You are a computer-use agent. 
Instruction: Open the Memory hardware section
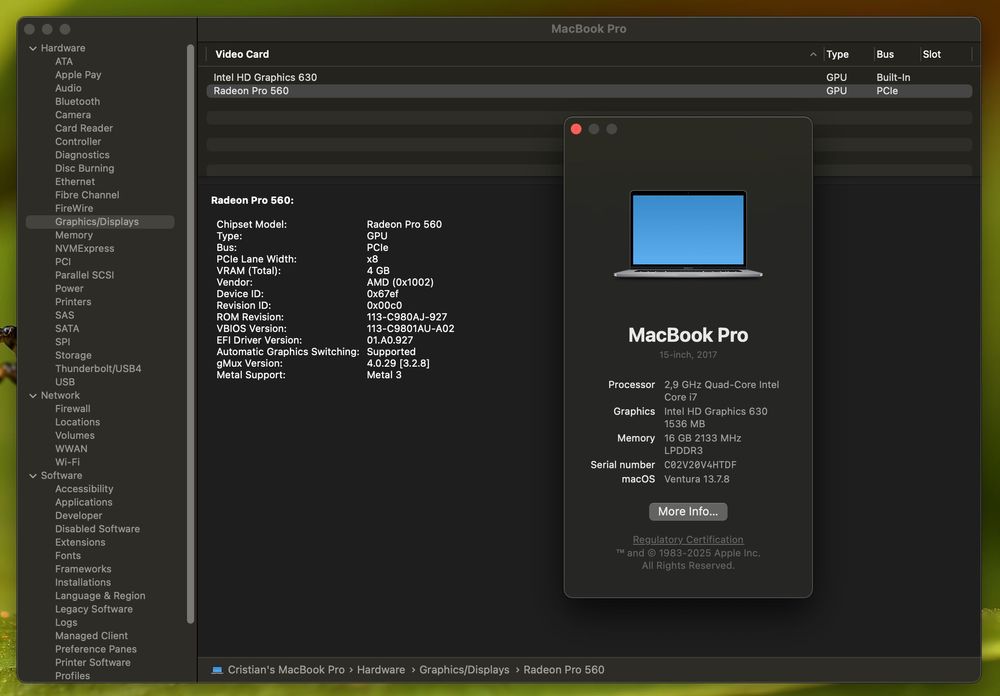[74, 235]
